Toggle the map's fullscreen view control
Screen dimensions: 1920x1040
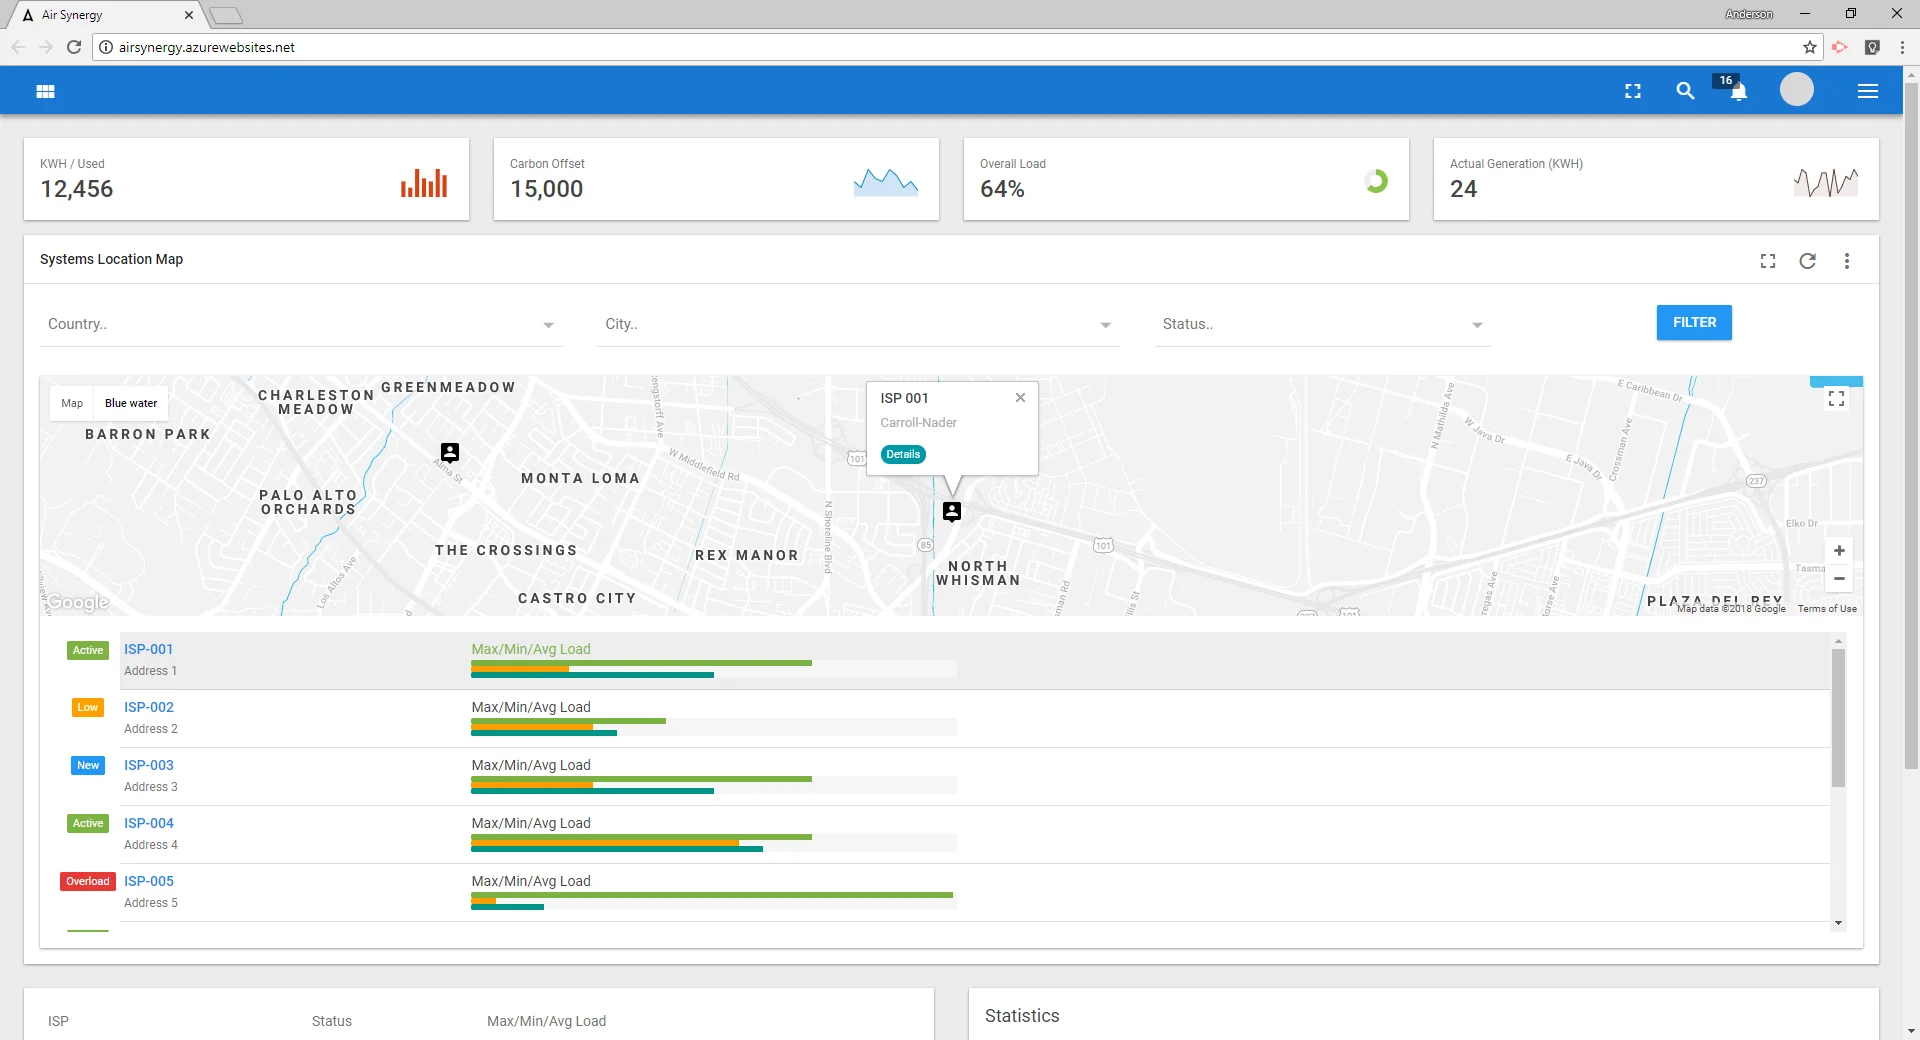pyautogui.click(x=1836, y=399)
